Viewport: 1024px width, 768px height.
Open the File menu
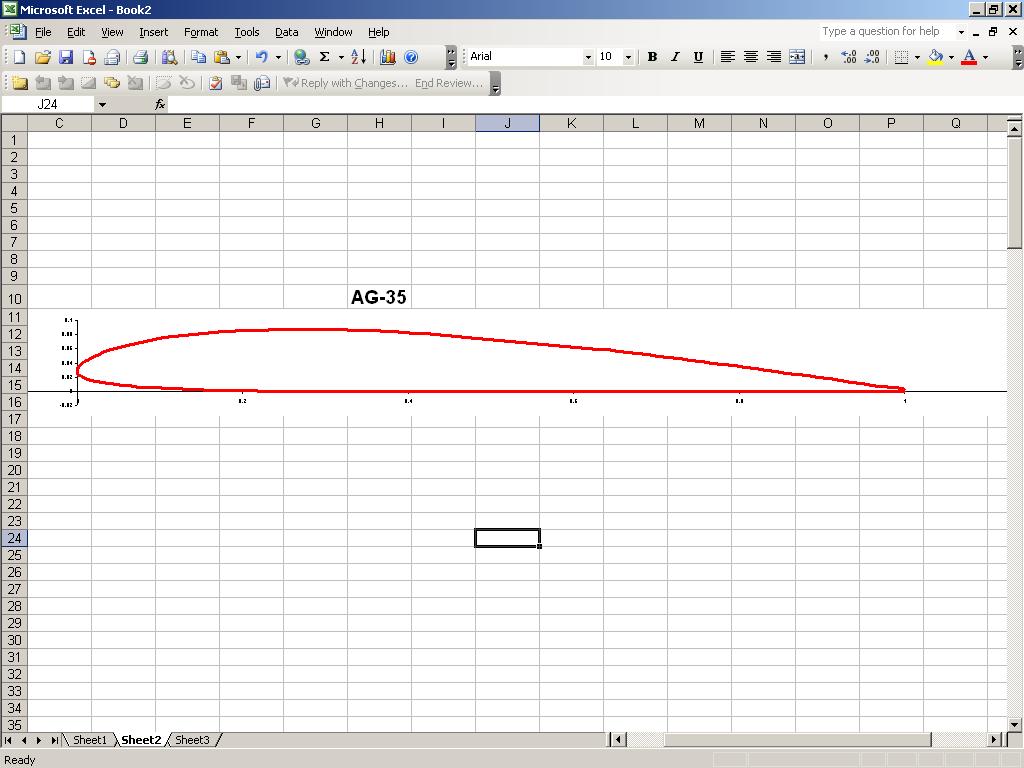pos(43,32)
